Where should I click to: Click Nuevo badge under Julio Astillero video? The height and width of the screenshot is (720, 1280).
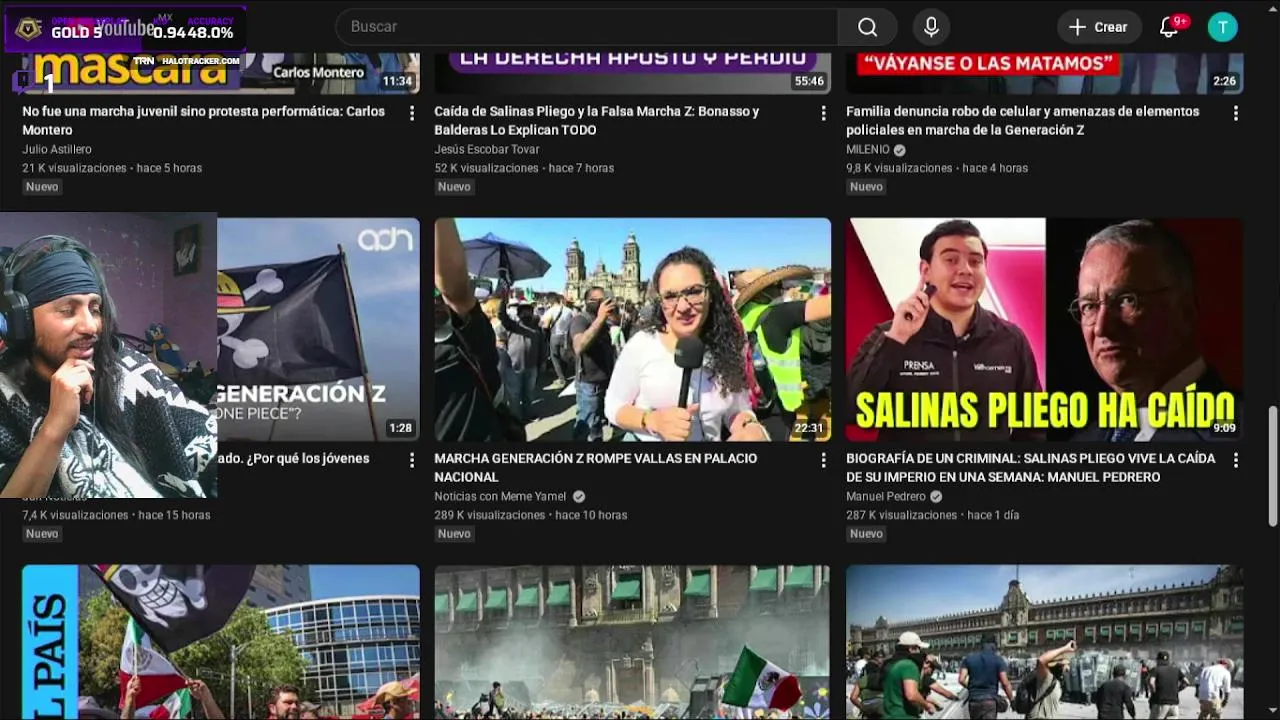click(x=42, y=187)
